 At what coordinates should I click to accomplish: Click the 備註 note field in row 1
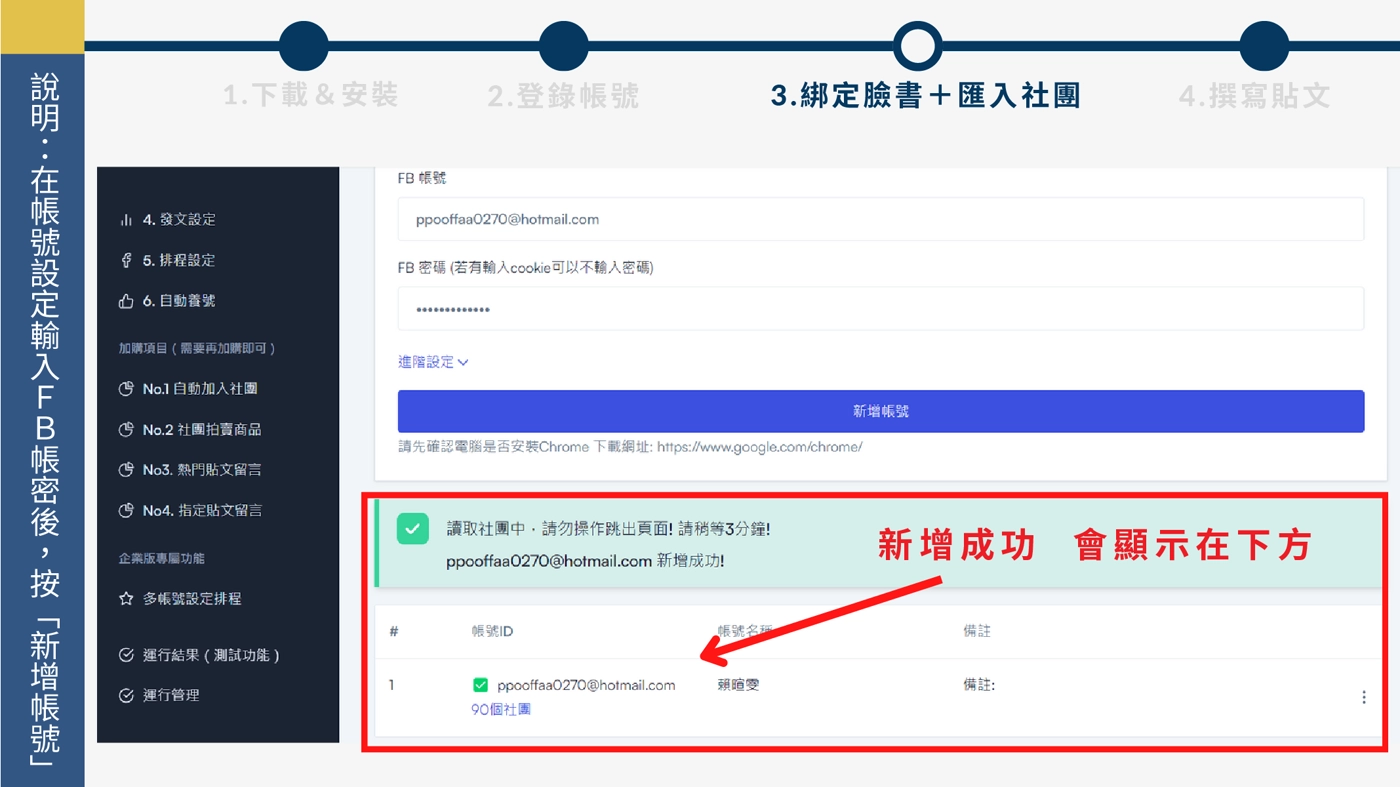979,685
